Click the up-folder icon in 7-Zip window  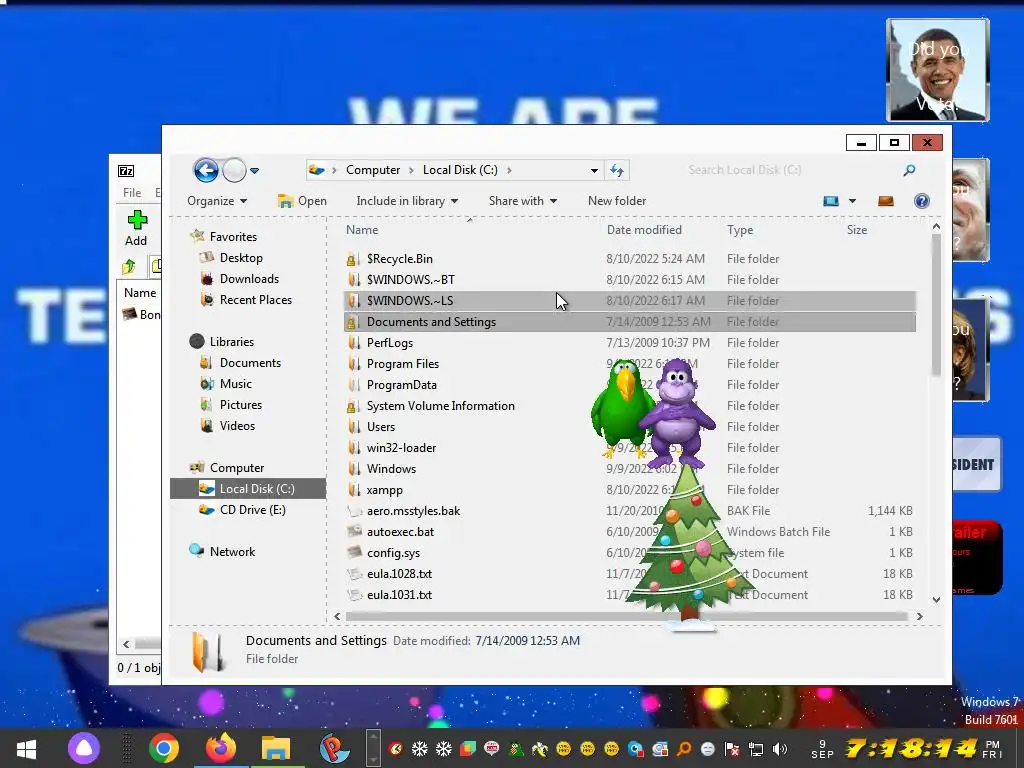(129, 266)
